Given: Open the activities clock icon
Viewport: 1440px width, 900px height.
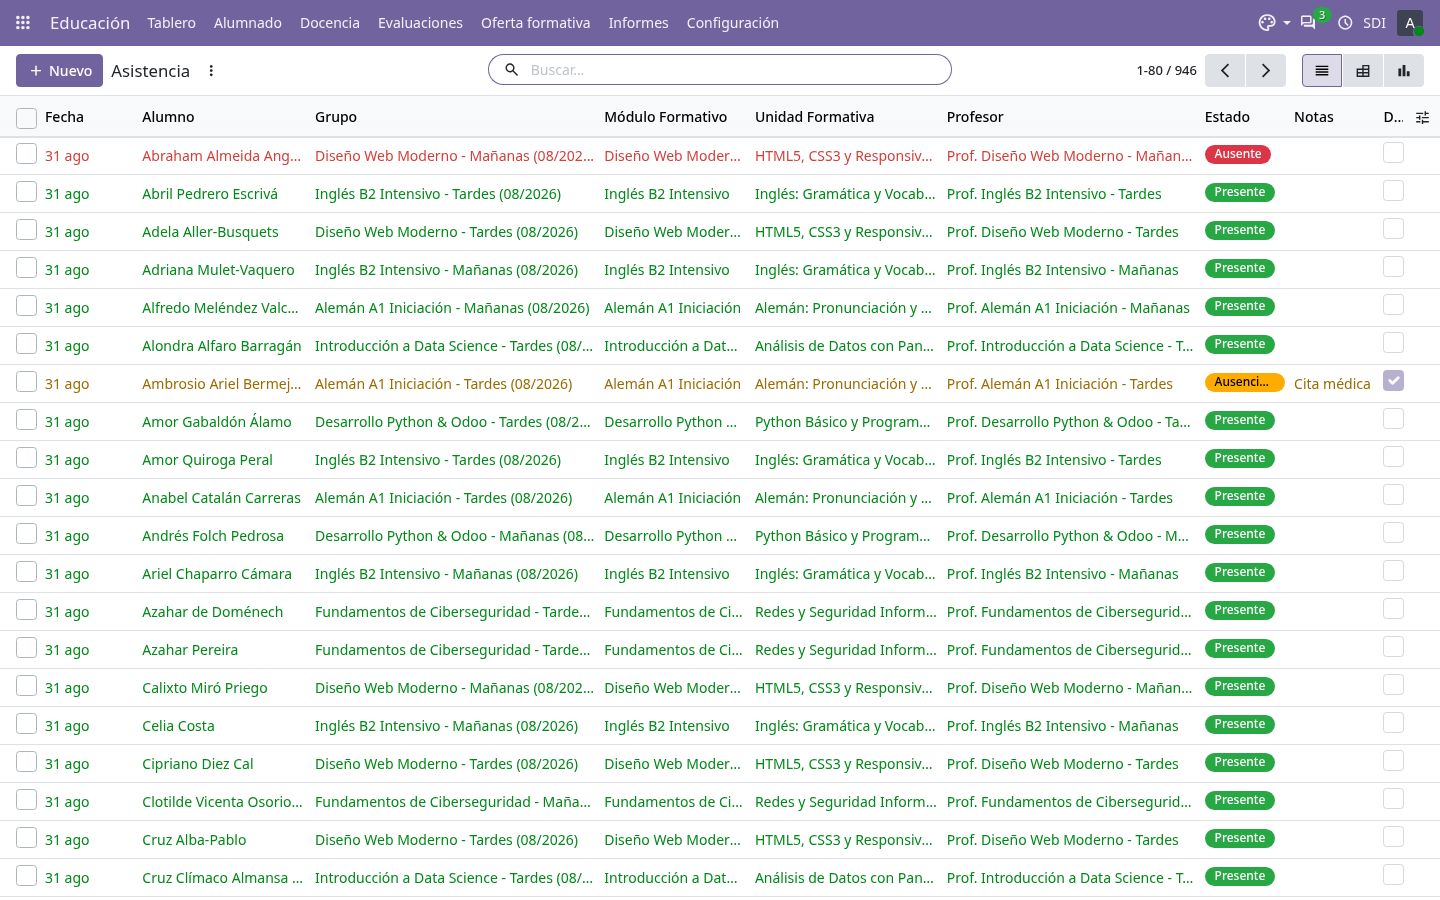Looking at the screenshot, I should (1345, 23).
